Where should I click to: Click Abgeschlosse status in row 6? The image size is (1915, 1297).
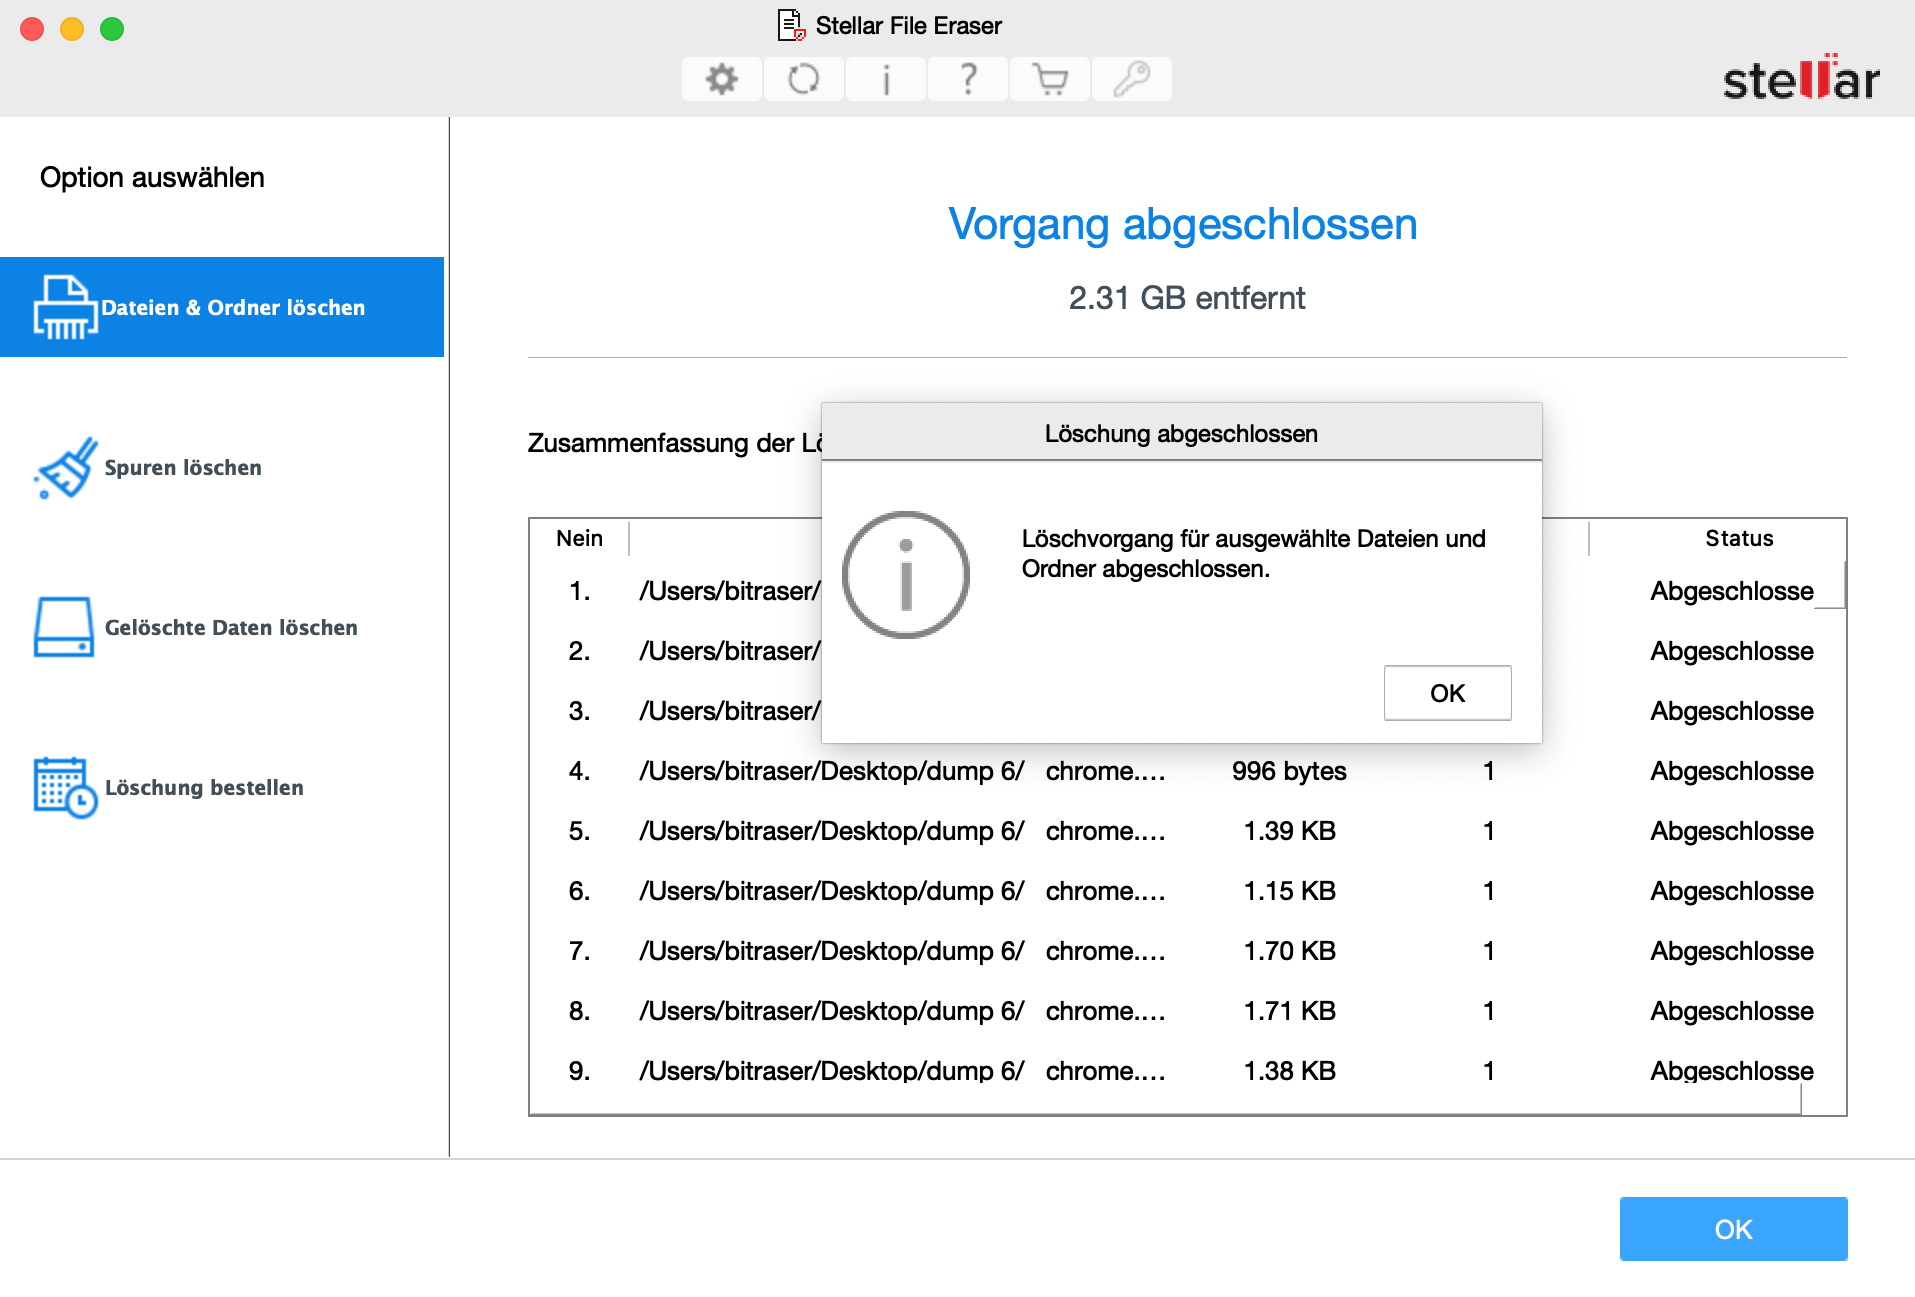(x=1732, y=891)
